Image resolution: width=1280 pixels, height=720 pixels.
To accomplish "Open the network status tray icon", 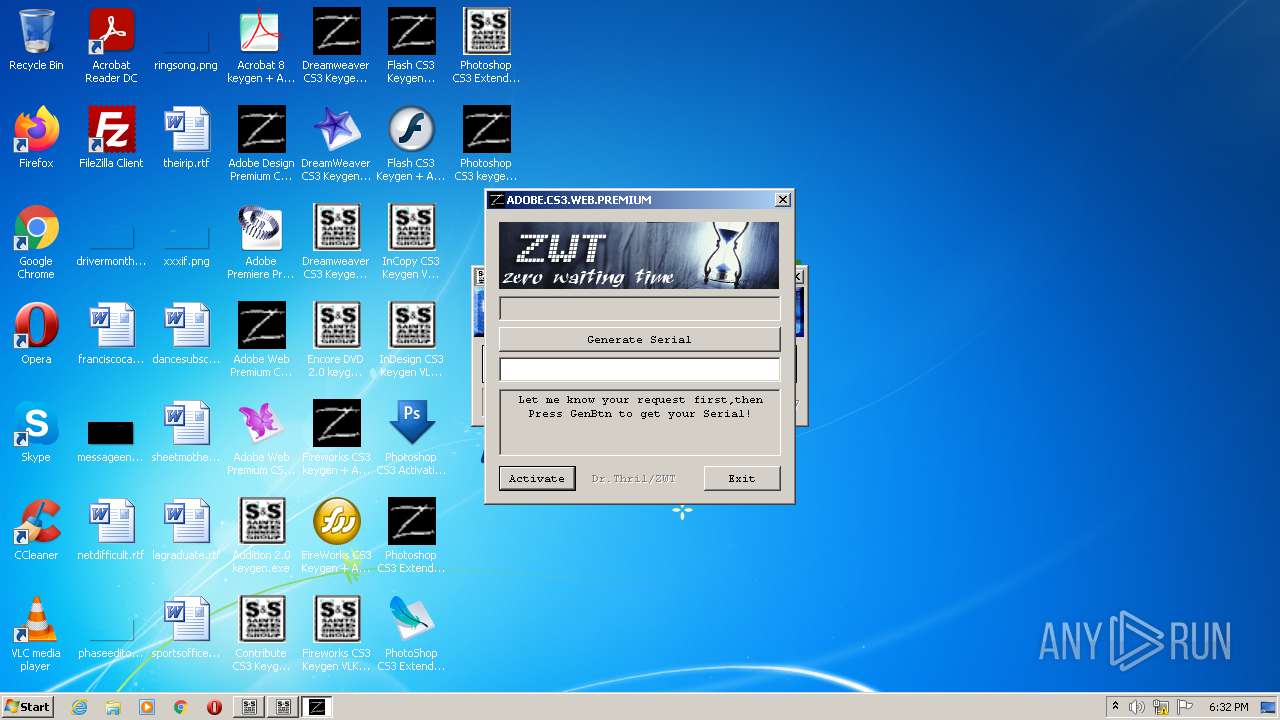I will pos(1161,707).
